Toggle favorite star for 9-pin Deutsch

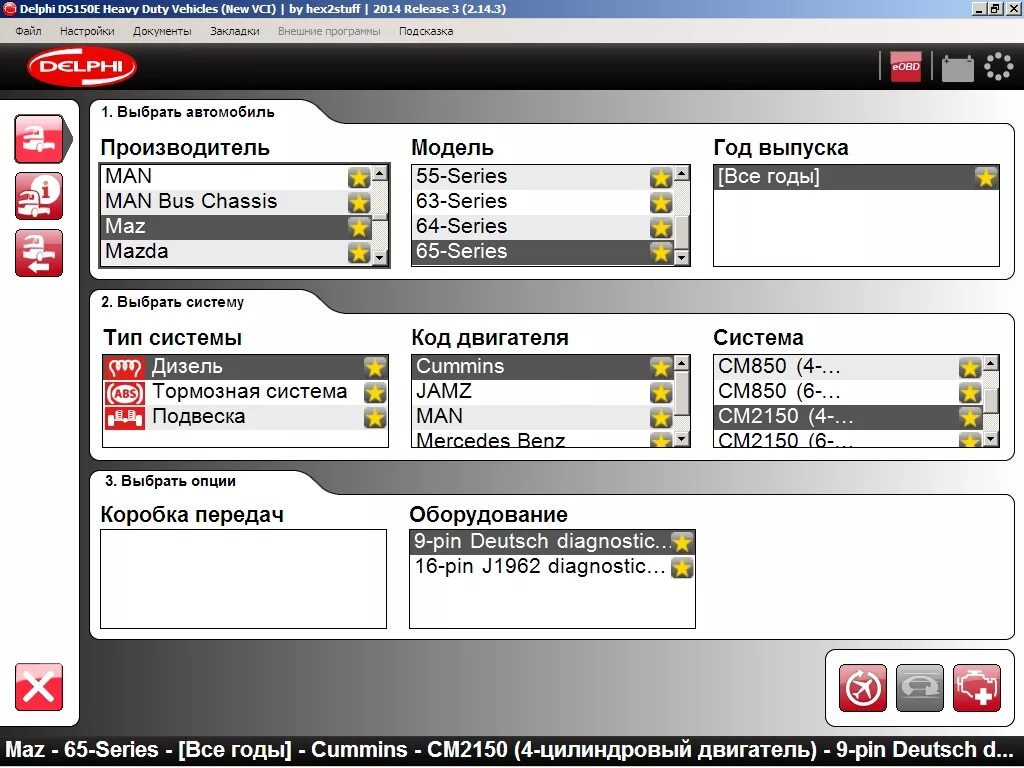coord(682,542)
